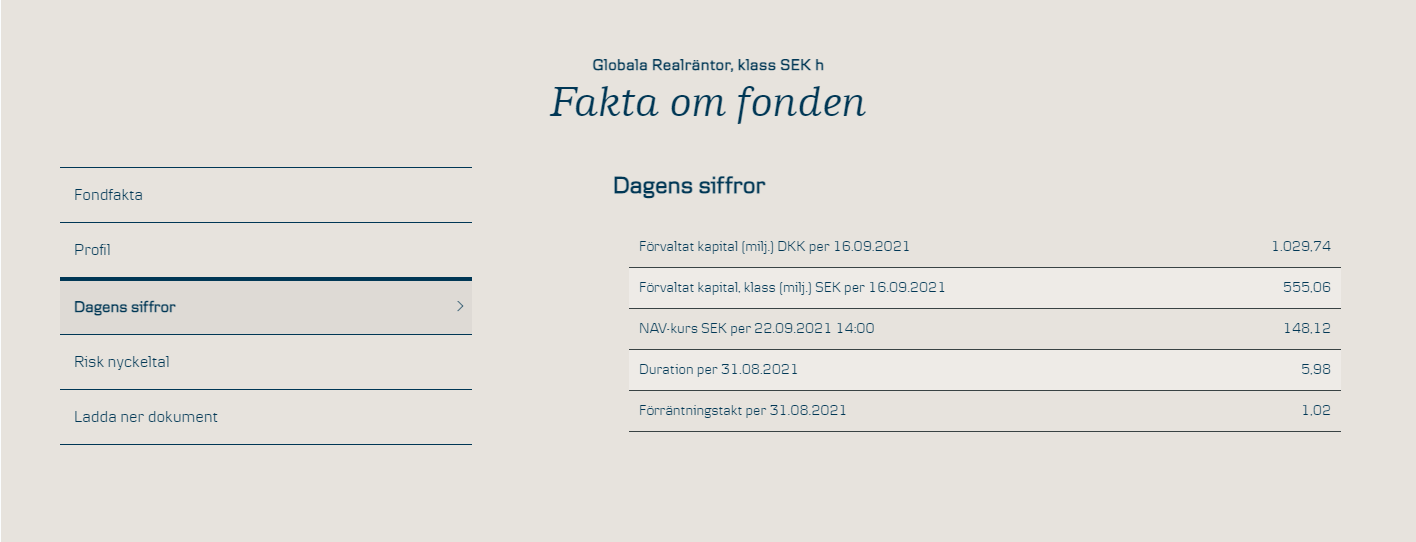Viewport: 1416px width, 542px height.
Task: Open the Fondfakta section
Action: pos(266,195)
